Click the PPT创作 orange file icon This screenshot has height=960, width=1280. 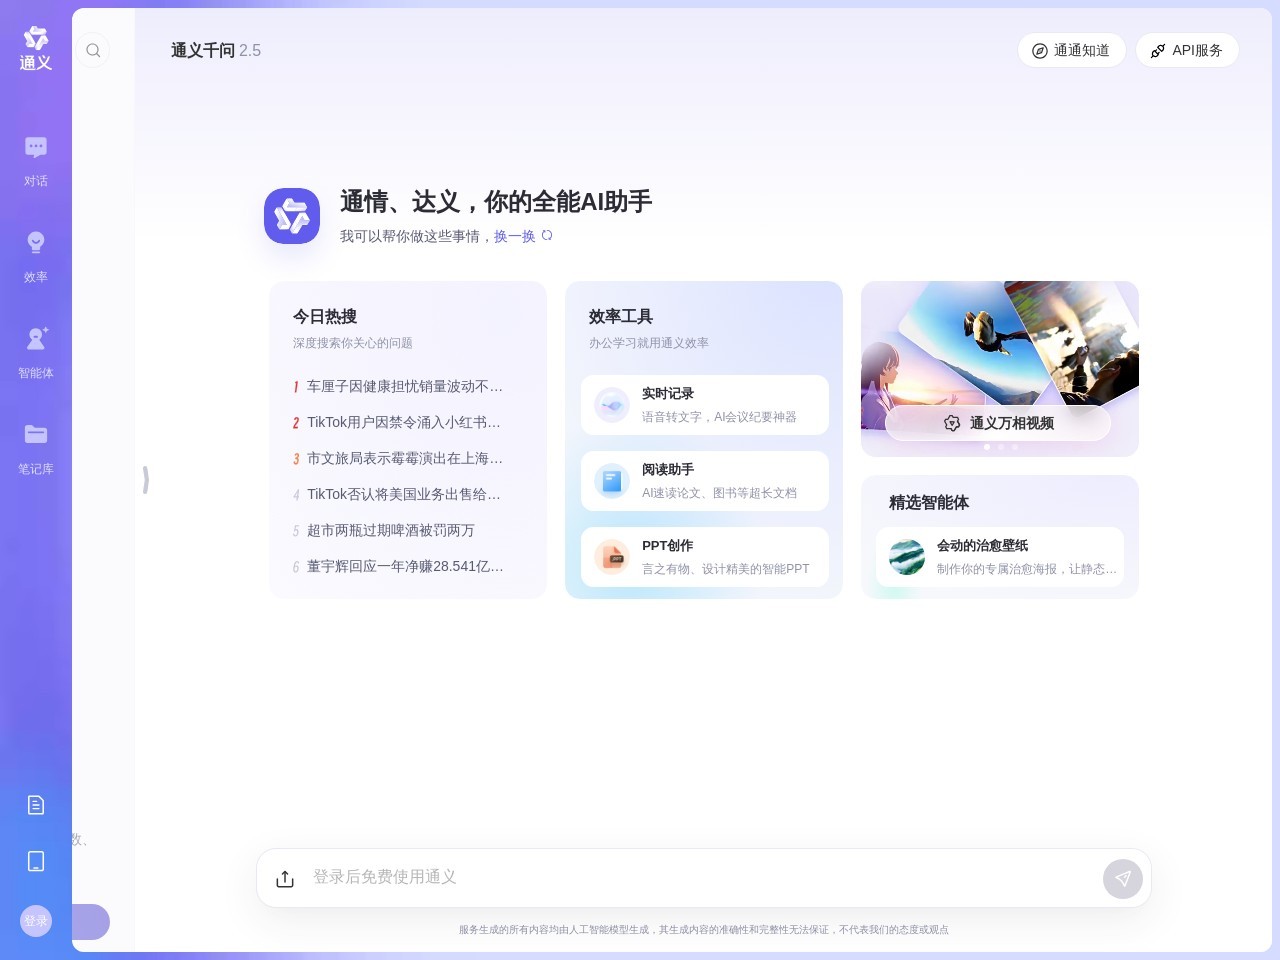[612, 557]
